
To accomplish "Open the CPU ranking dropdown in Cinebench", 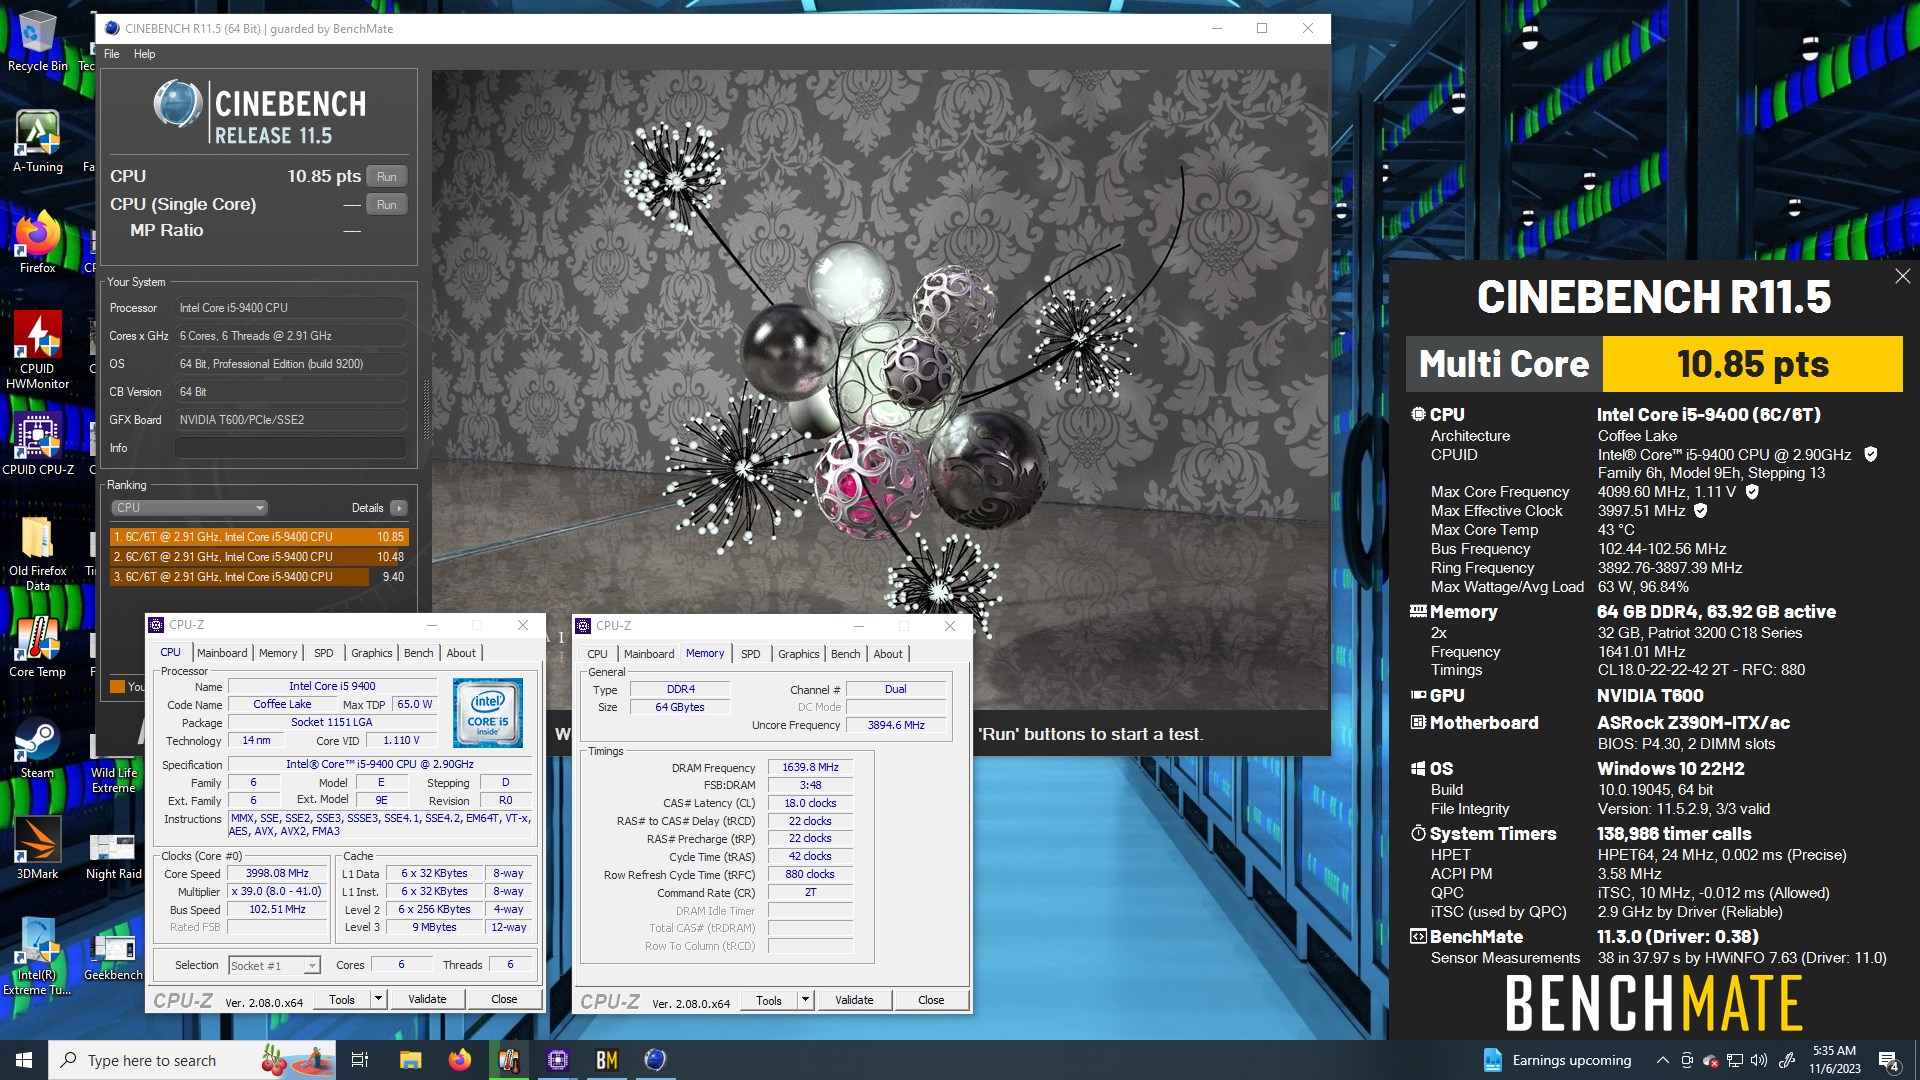I will [189, 508].
